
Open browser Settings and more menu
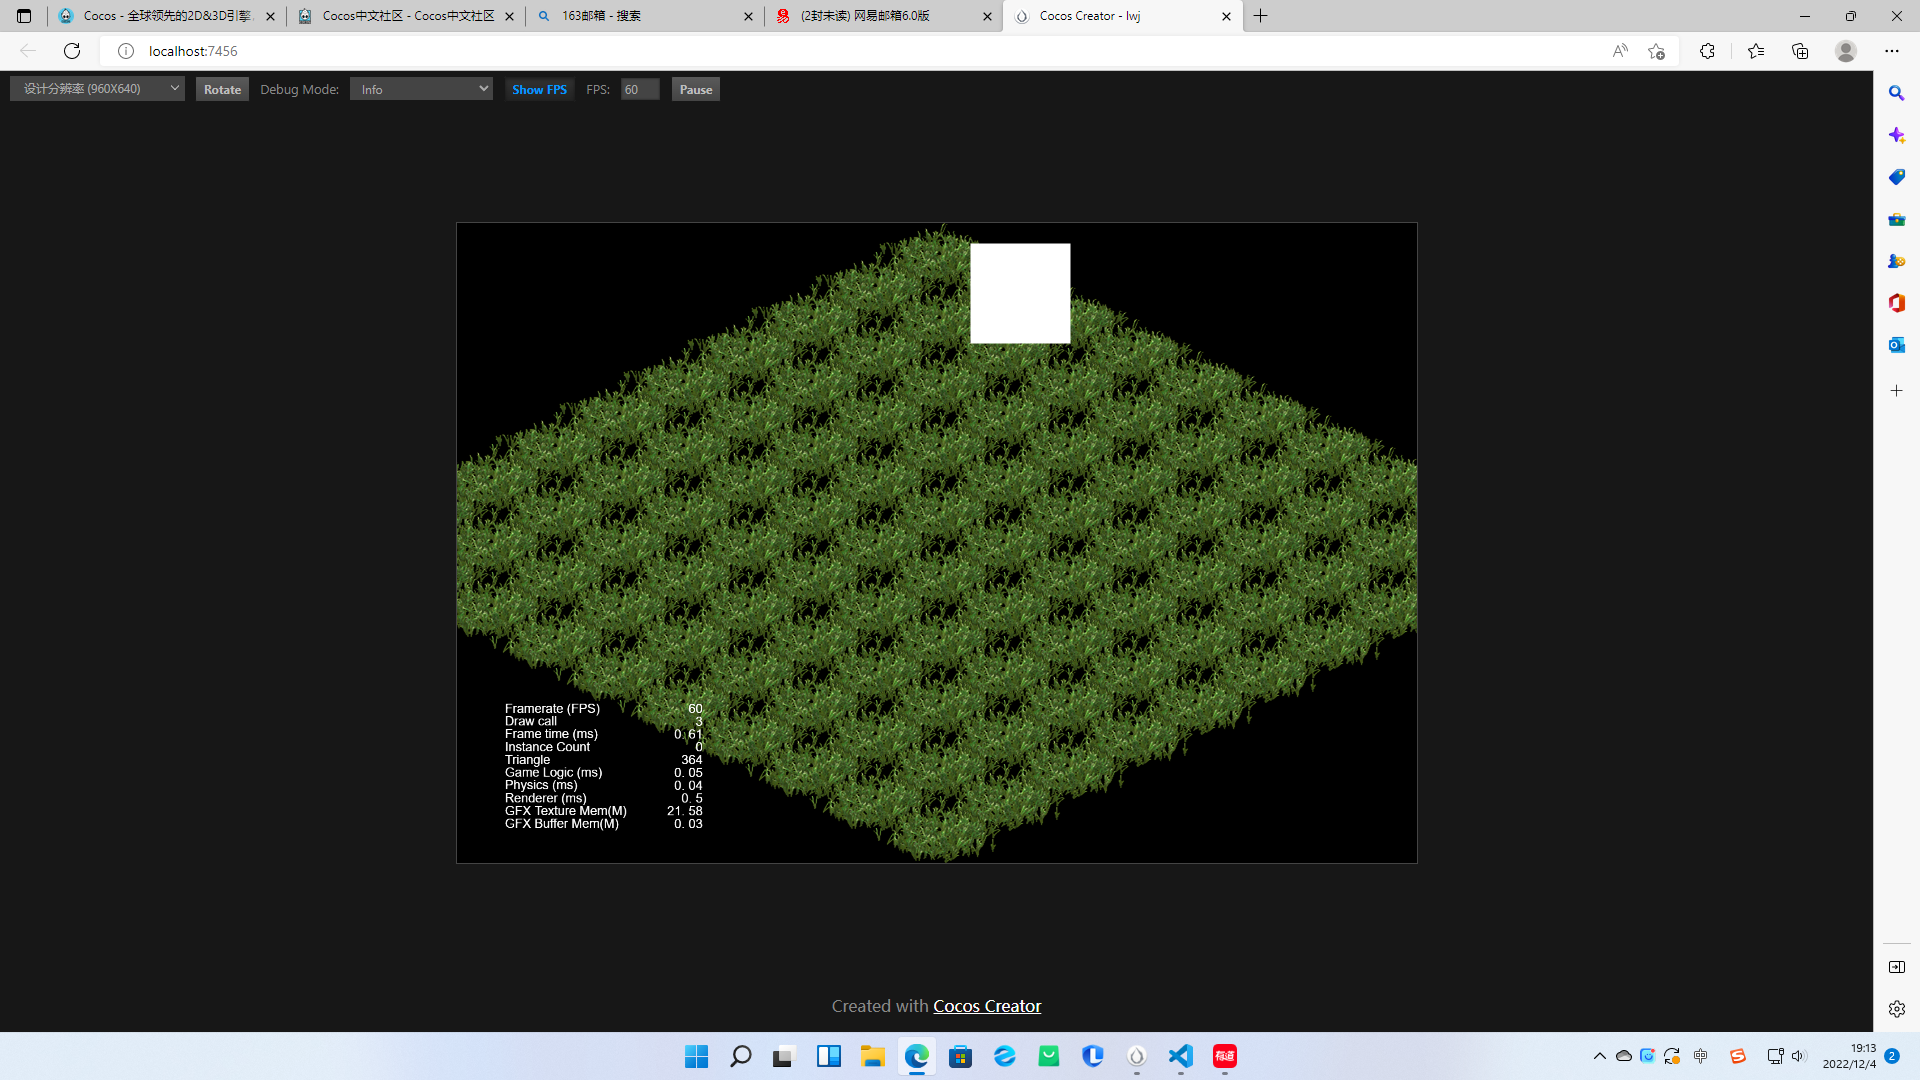tap(1891, 51)
